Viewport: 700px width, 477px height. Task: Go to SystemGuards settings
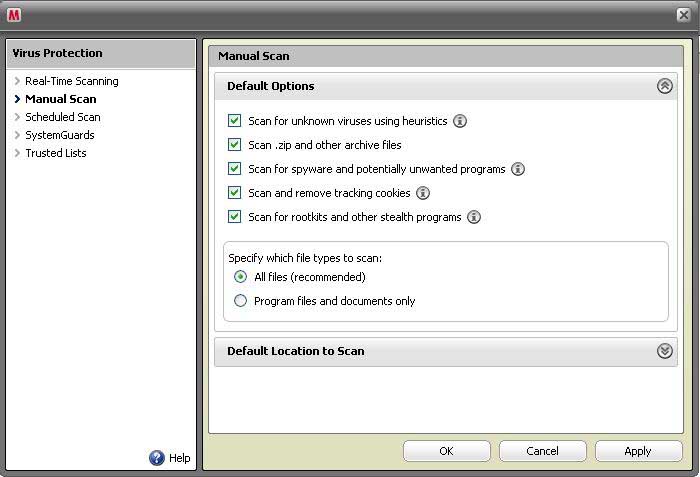pos(60,135)
